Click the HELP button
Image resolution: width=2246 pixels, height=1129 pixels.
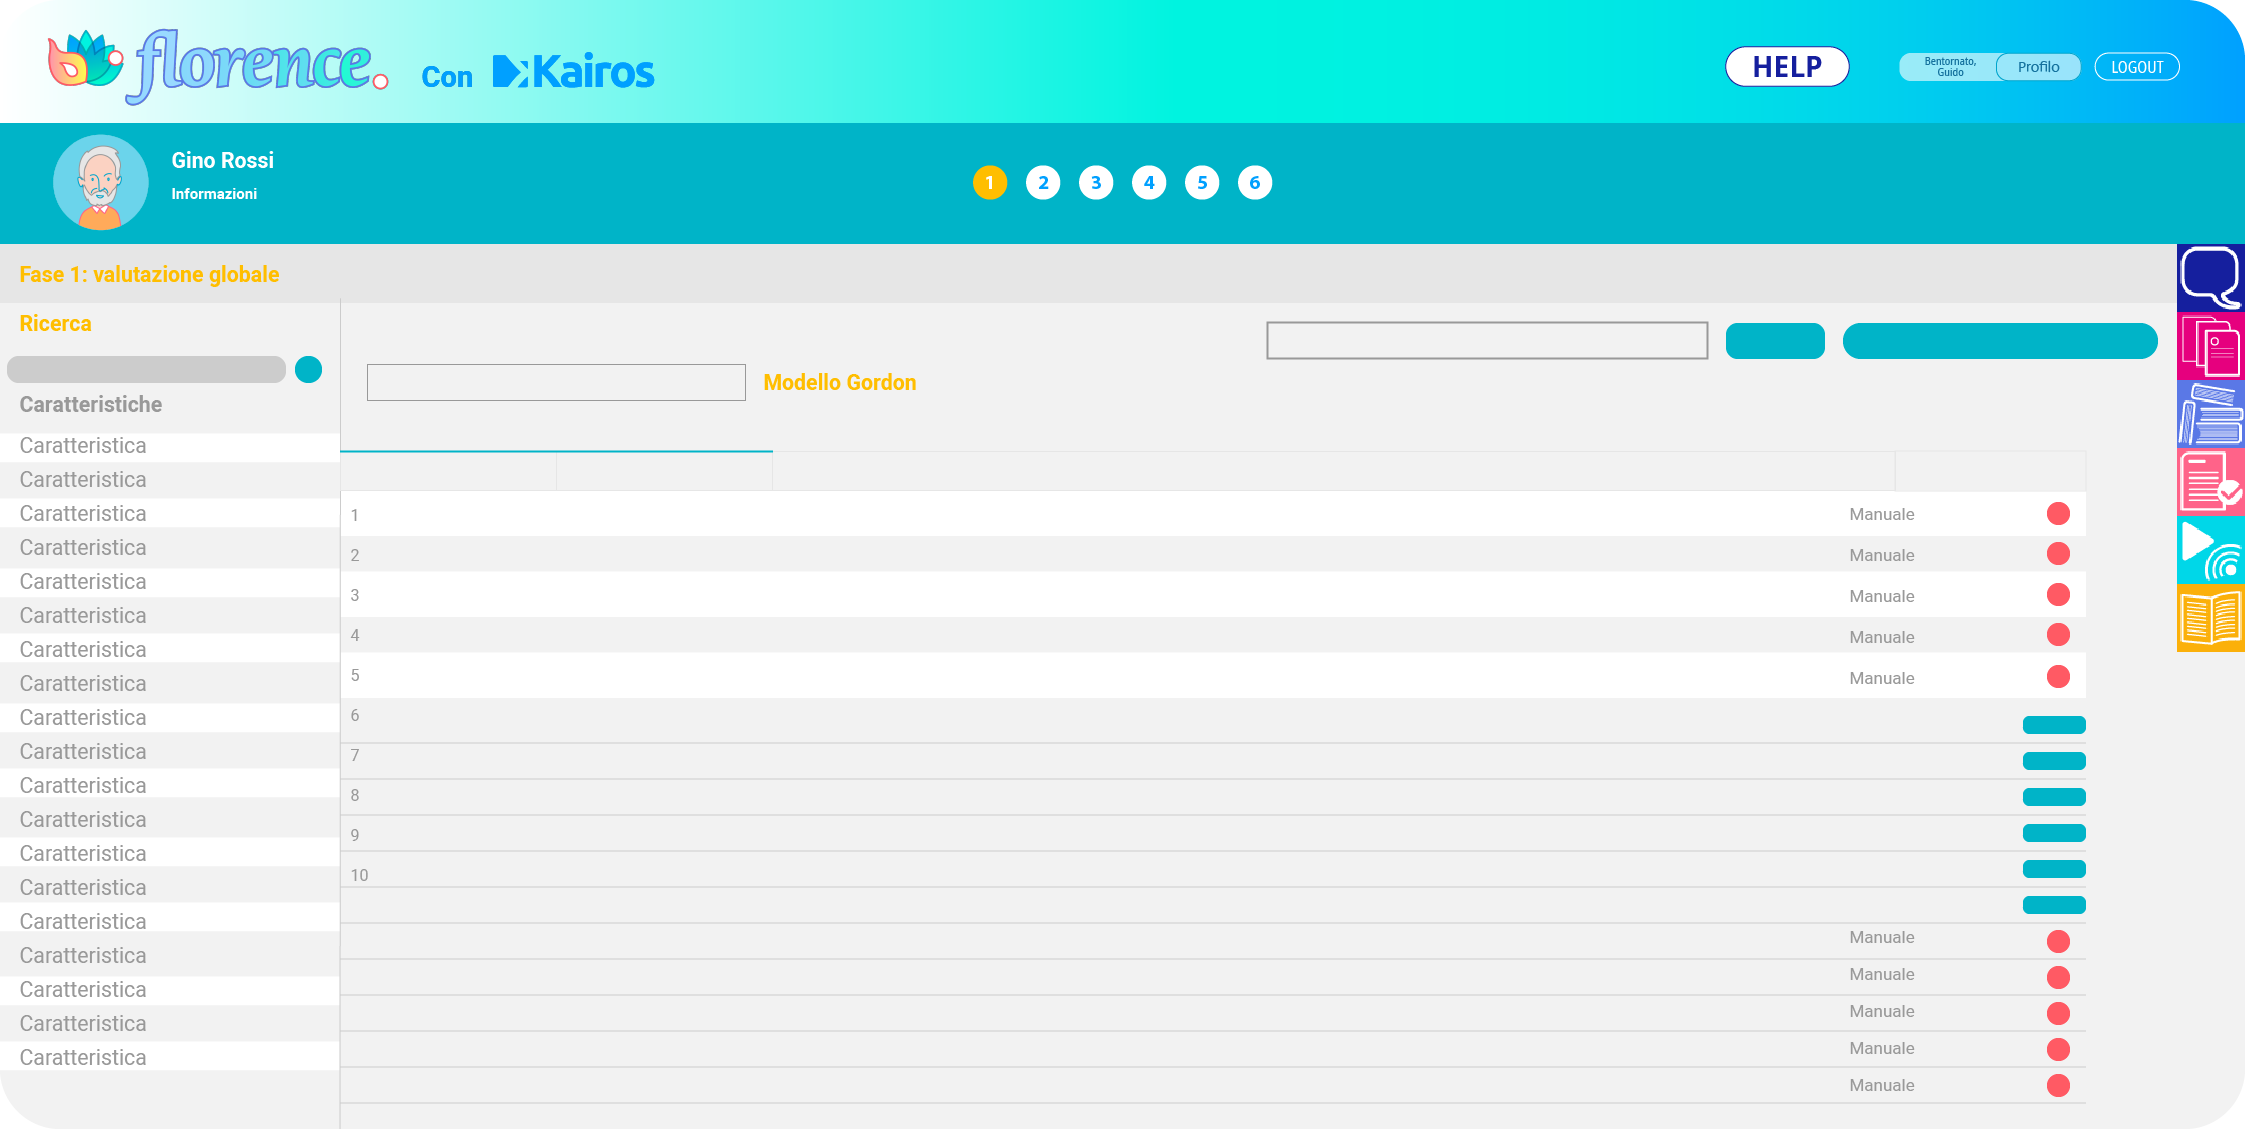1786,67
